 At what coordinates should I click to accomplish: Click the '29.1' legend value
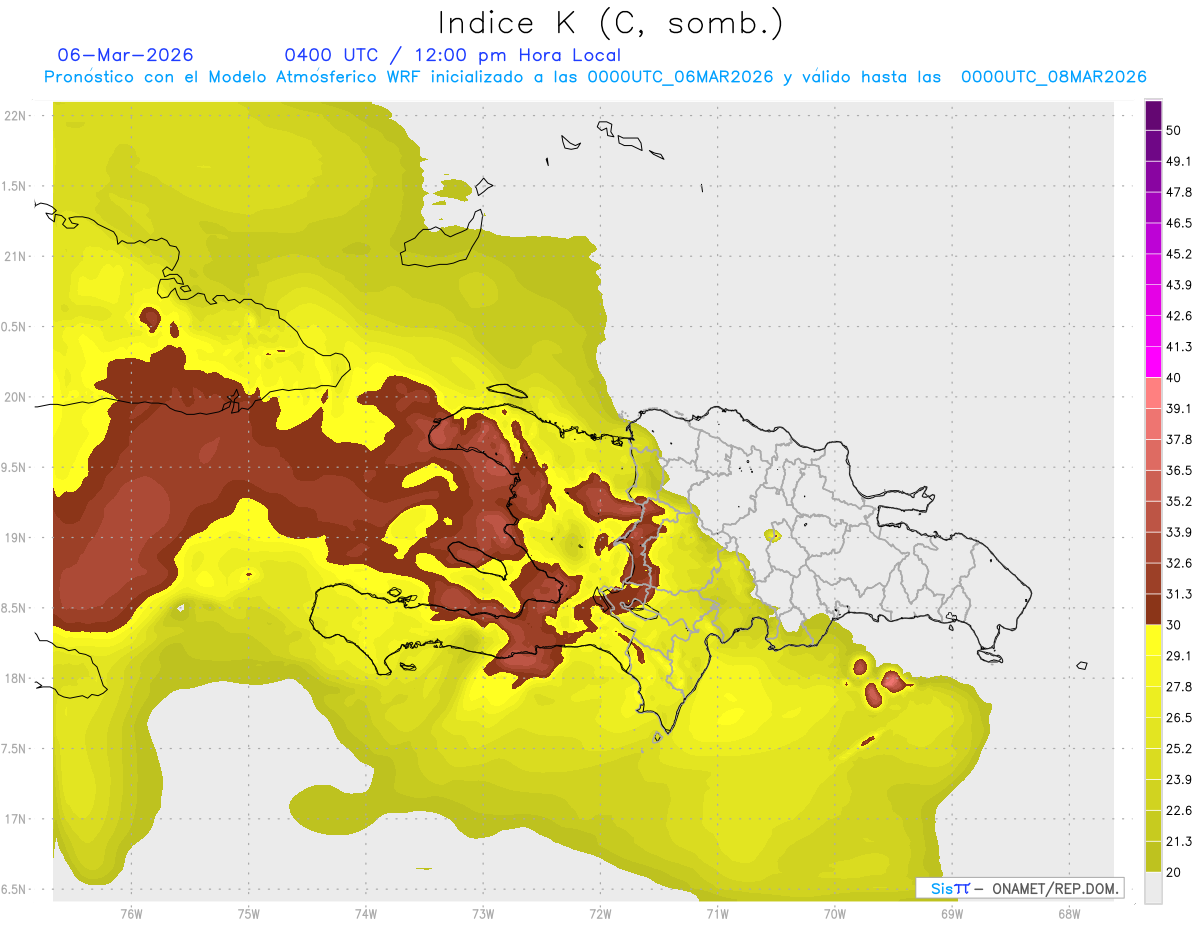(1178, 655)
